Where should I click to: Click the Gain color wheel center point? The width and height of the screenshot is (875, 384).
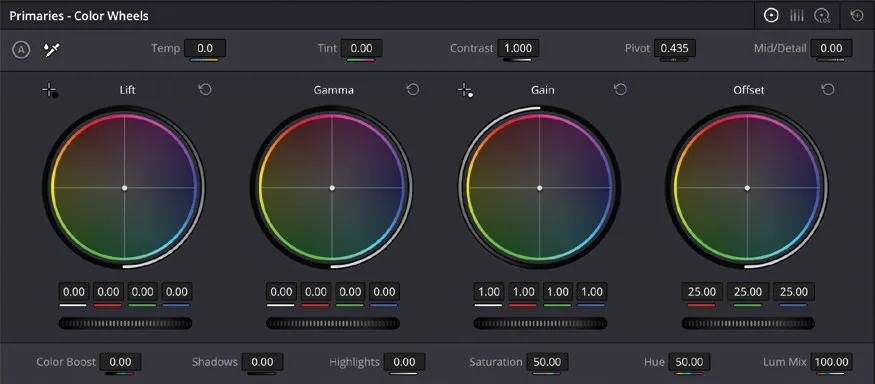540,188
